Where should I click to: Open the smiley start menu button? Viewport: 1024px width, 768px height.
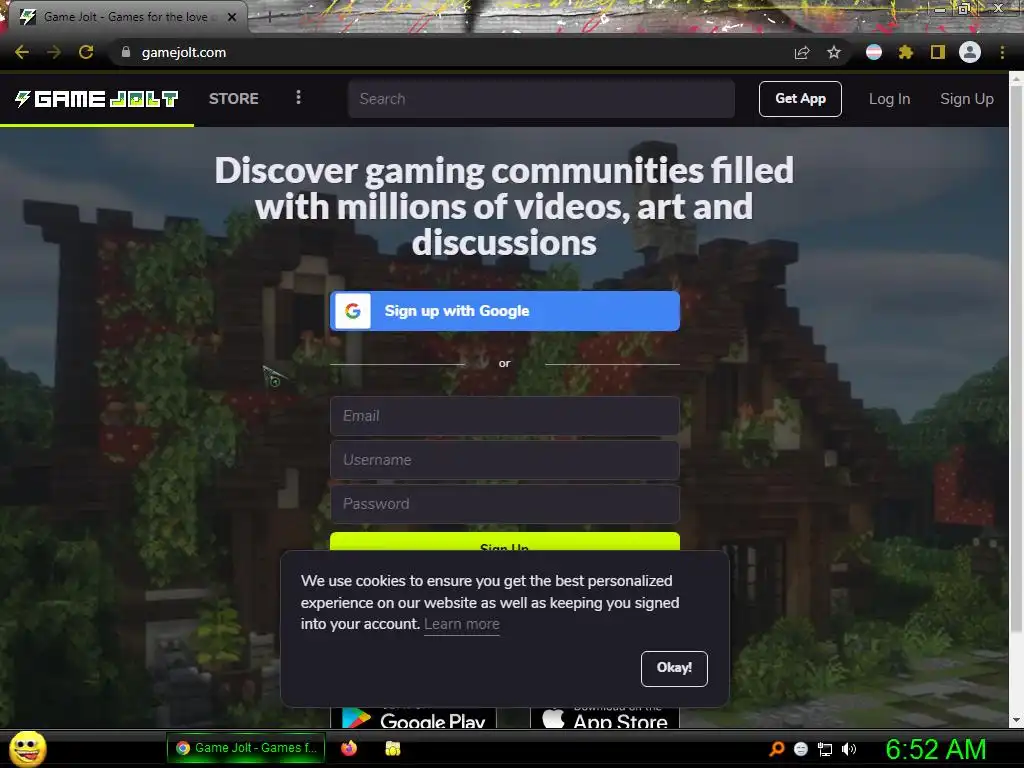[x=27, y=748]
